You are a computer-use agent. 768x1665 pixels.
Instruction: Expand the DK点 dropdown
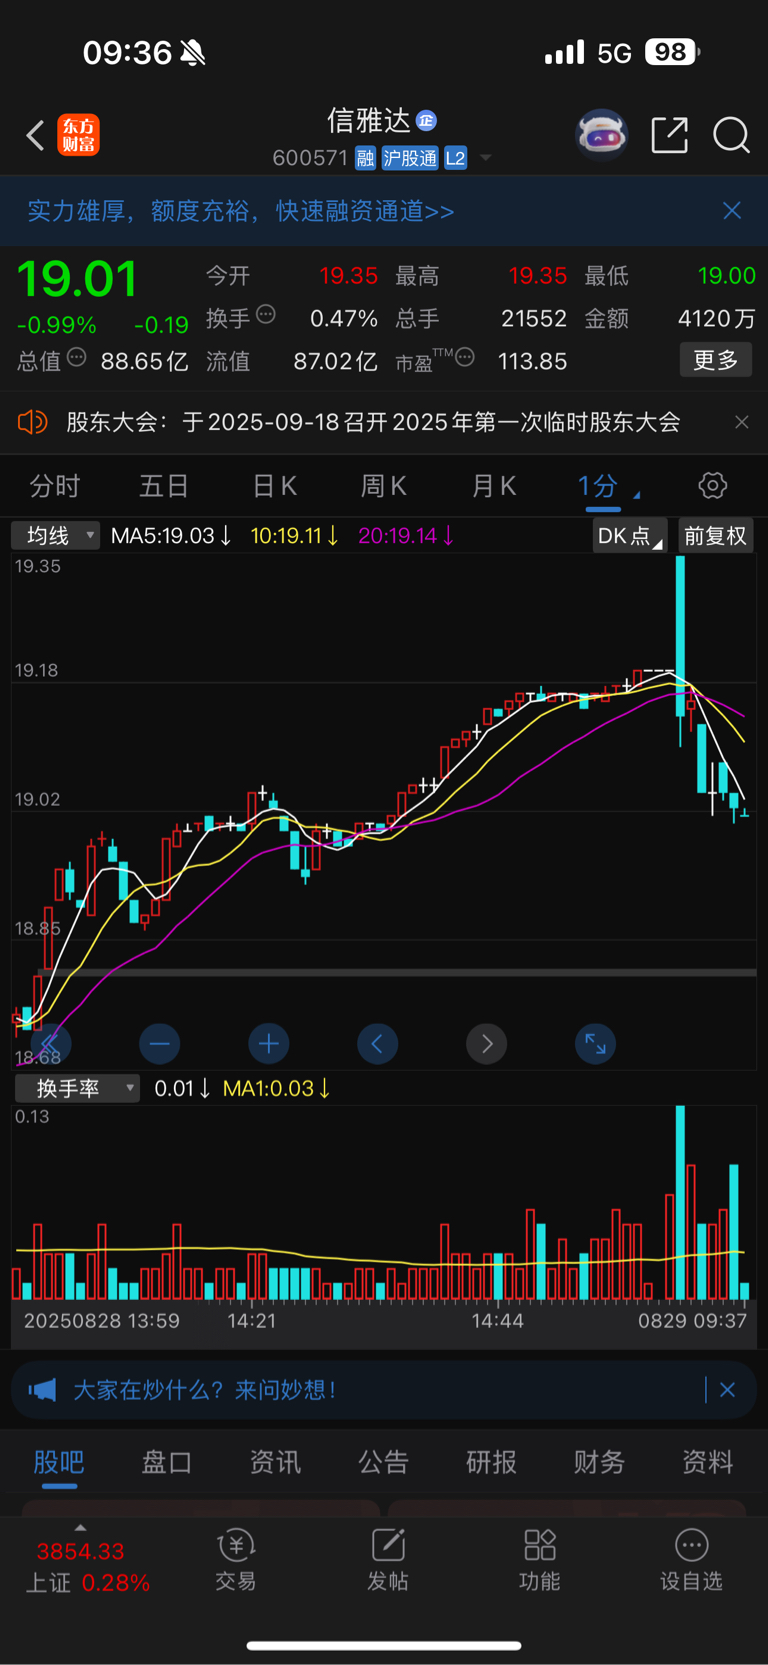629,536
